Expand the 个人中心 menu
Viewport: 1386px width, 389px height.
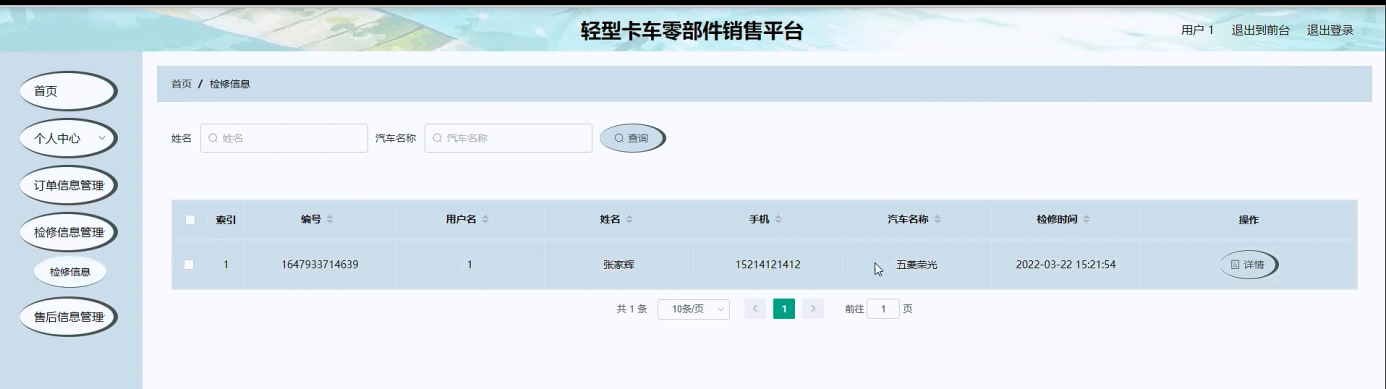[x=68, y=138]
